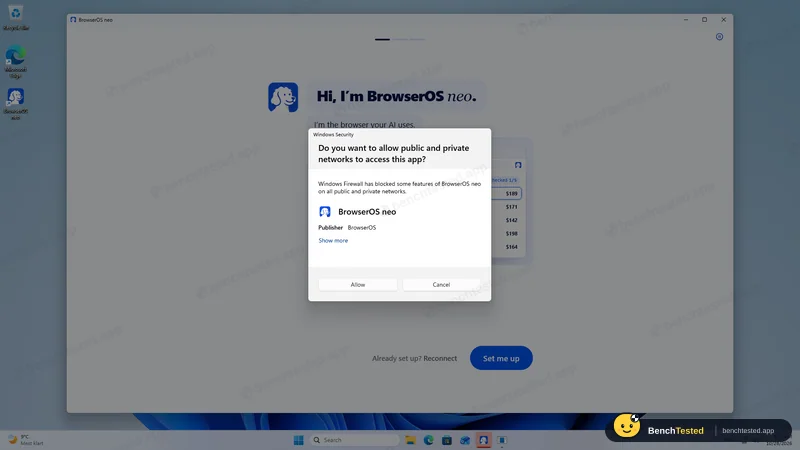Minimize the BrowserOS neo window

(686, 19)
